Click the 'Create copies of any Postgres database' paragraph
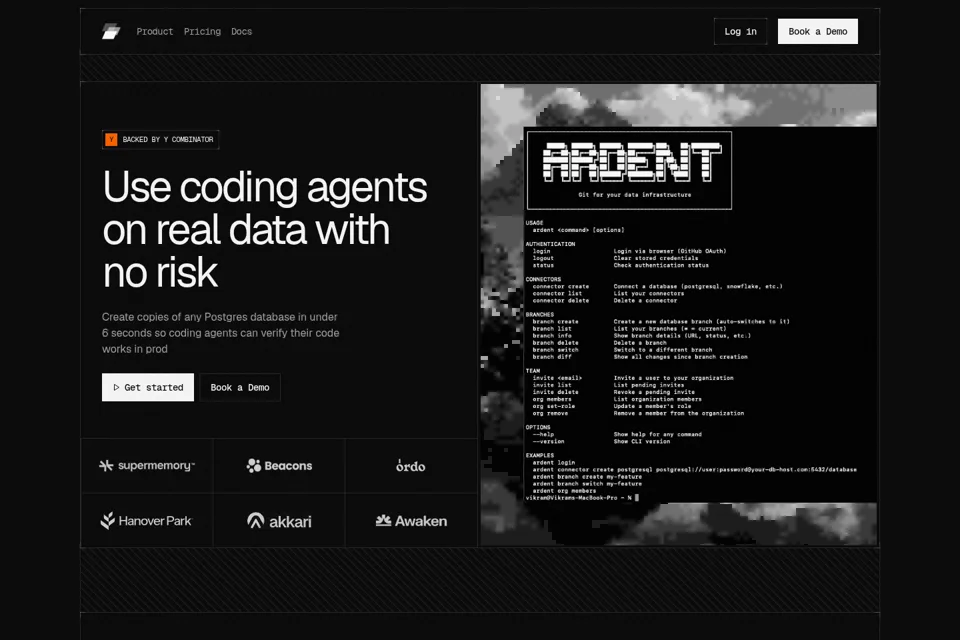The image size is (960, 640). 220,333
